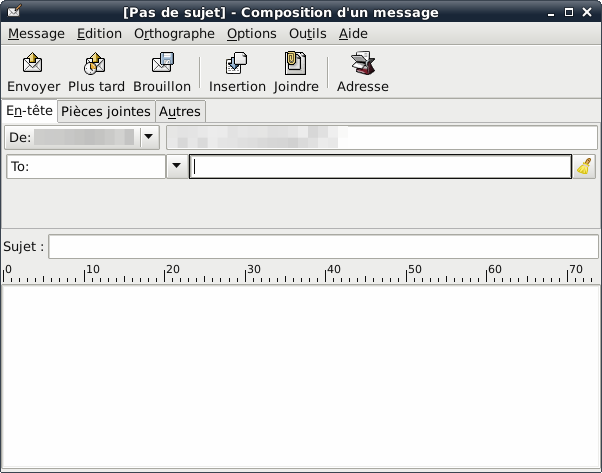
Task: Click the Envoyer send icon
Action: [x=33, y=65]
